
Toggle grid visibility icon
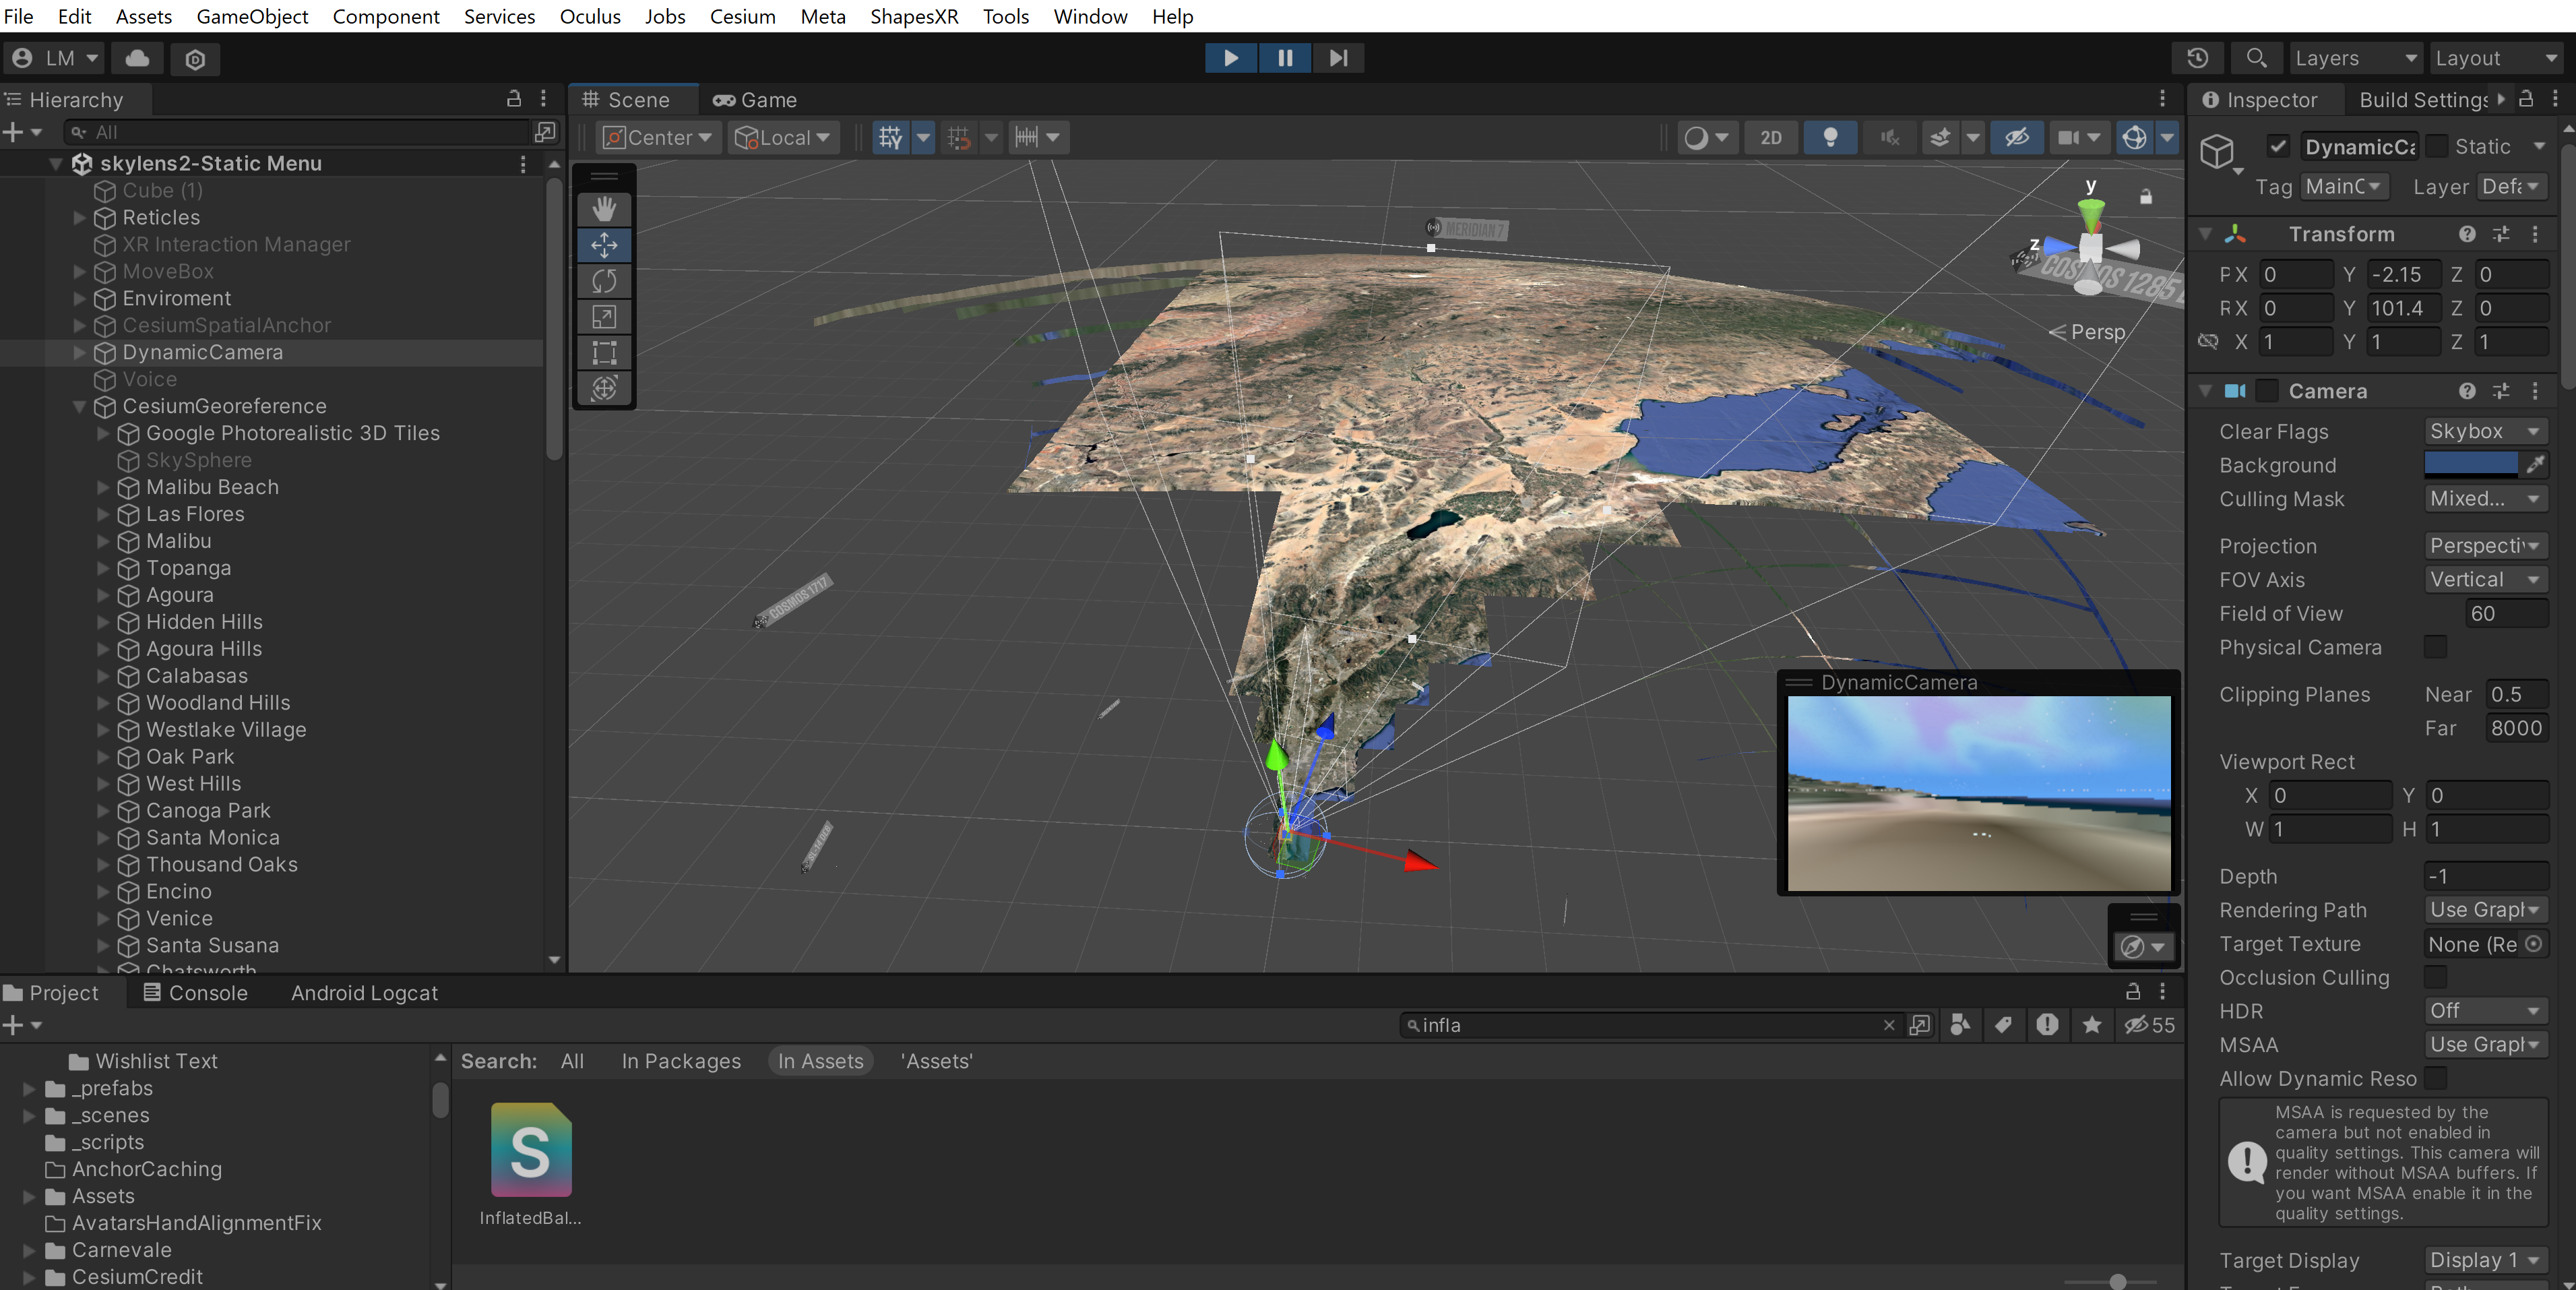pyautogui.click(x=890, y=137)
